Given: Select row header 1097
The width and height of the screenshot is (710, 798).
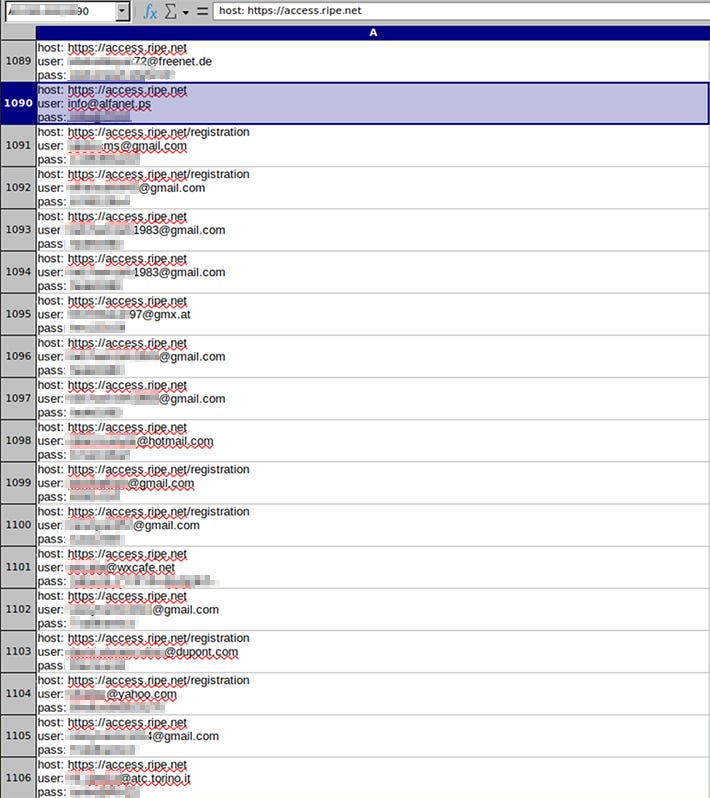Looking at the screenshot, I should [x=18, y=399].
